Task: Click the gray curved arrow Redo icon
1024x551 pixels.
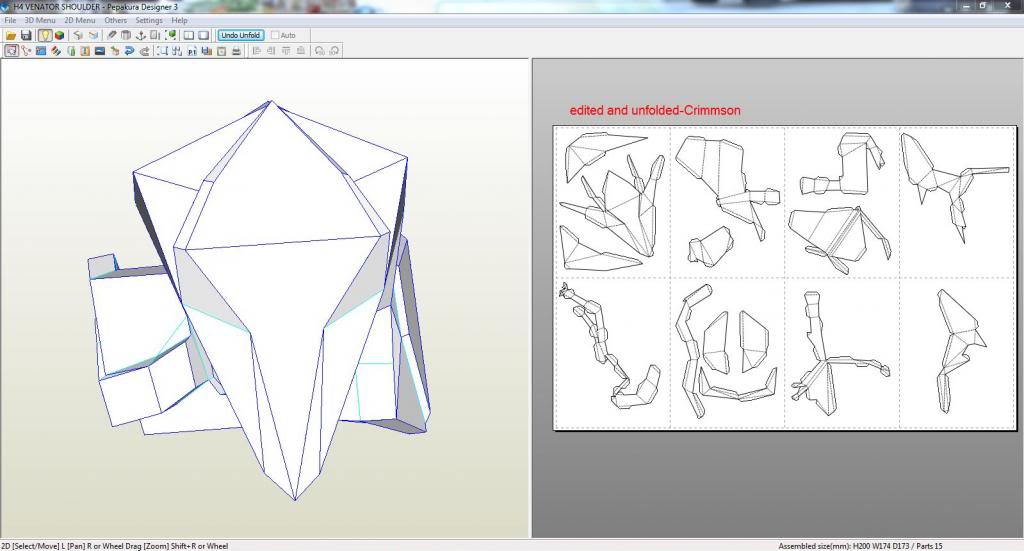Action: click(x=144, y=51)
